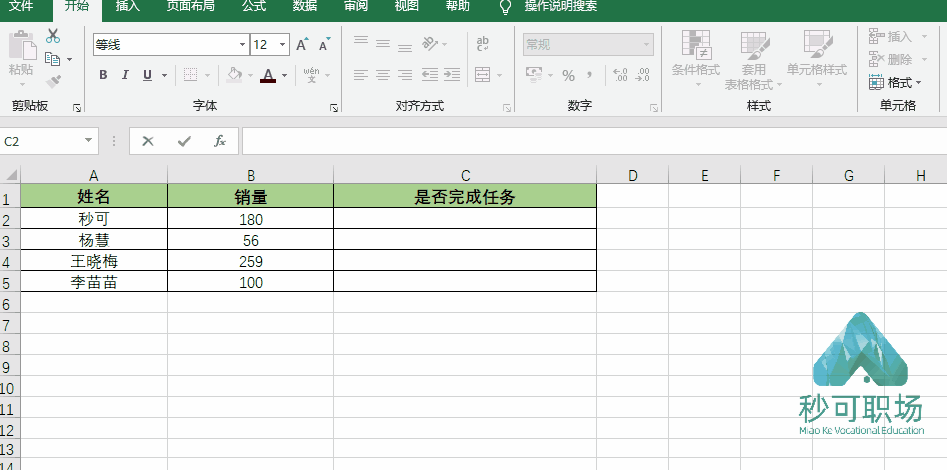The width and height of the screenshot is (947, 470).
Task: Decrease indent icon
Action: click(429, 75)
